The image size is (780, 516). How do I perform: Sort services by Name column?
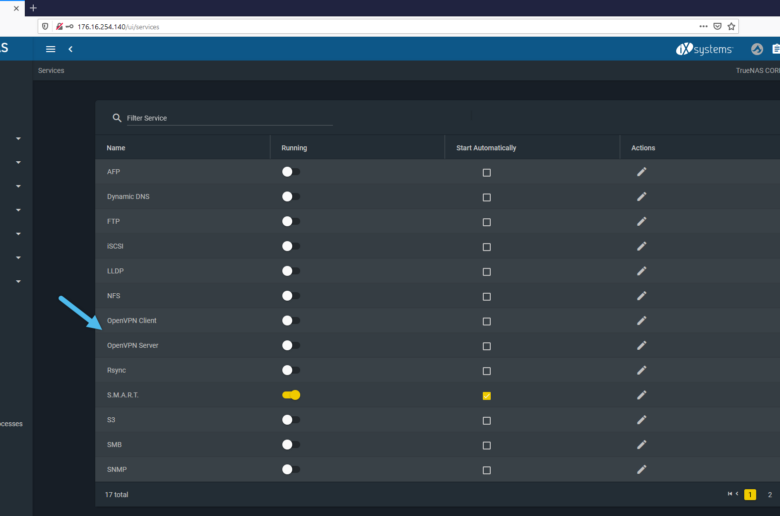point(116,148)
